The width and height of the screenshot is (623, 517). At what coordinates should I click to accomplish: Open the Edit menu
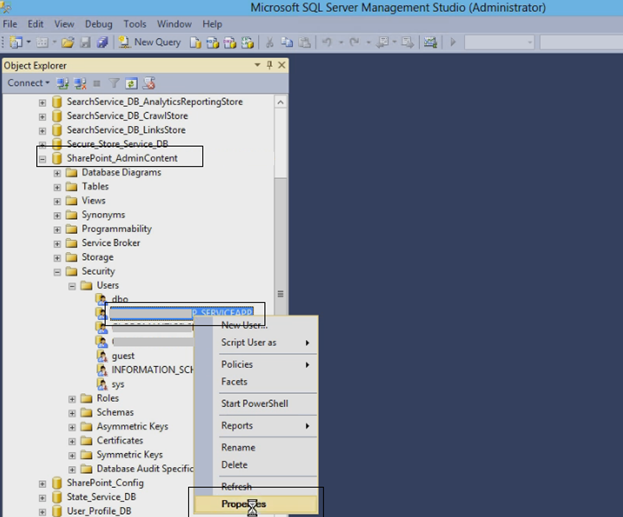(35, 24)
